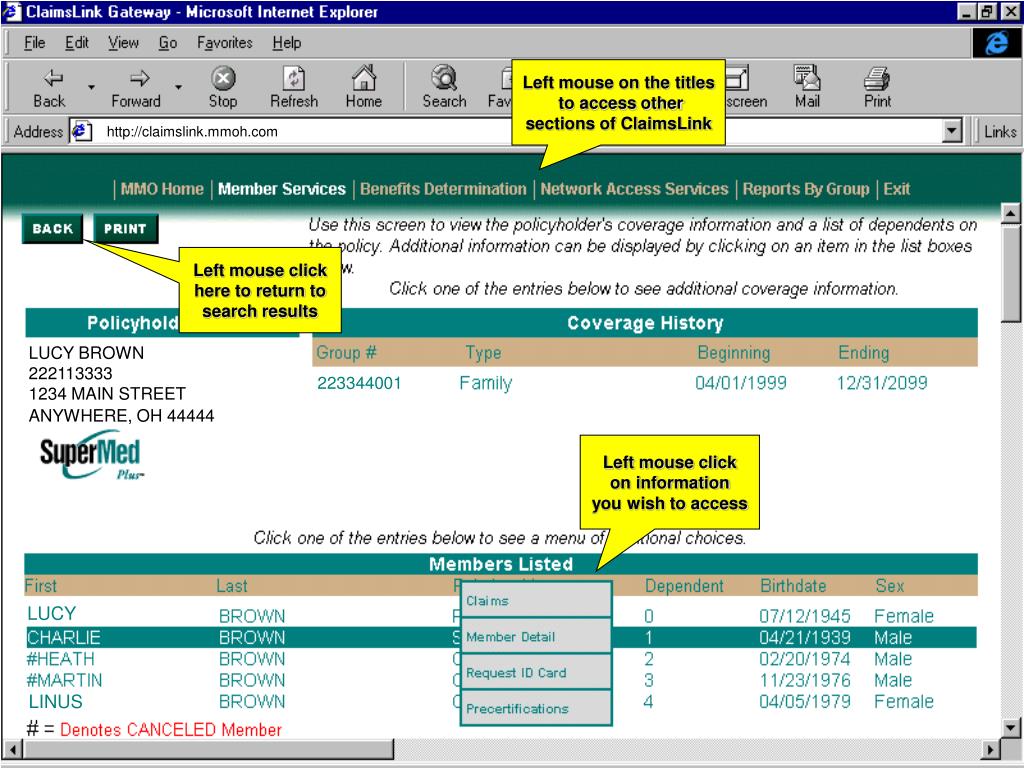This screenshot has height=768, width=1024.
Task: Click birthdate 04/05/1979
Action: click(805, 702)
